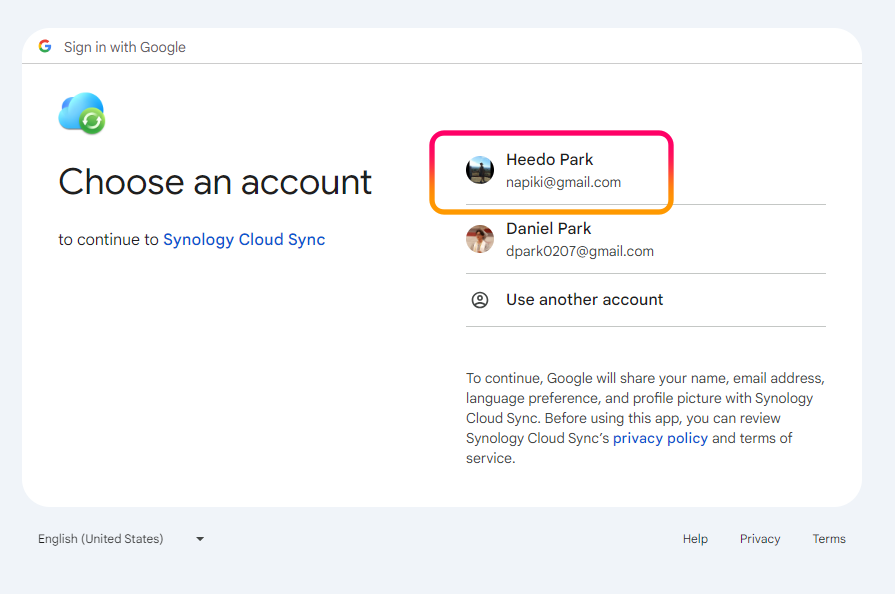895x594 pixels.
Task: Open the language dropdown English (United States)
Action: click(121, 539)
